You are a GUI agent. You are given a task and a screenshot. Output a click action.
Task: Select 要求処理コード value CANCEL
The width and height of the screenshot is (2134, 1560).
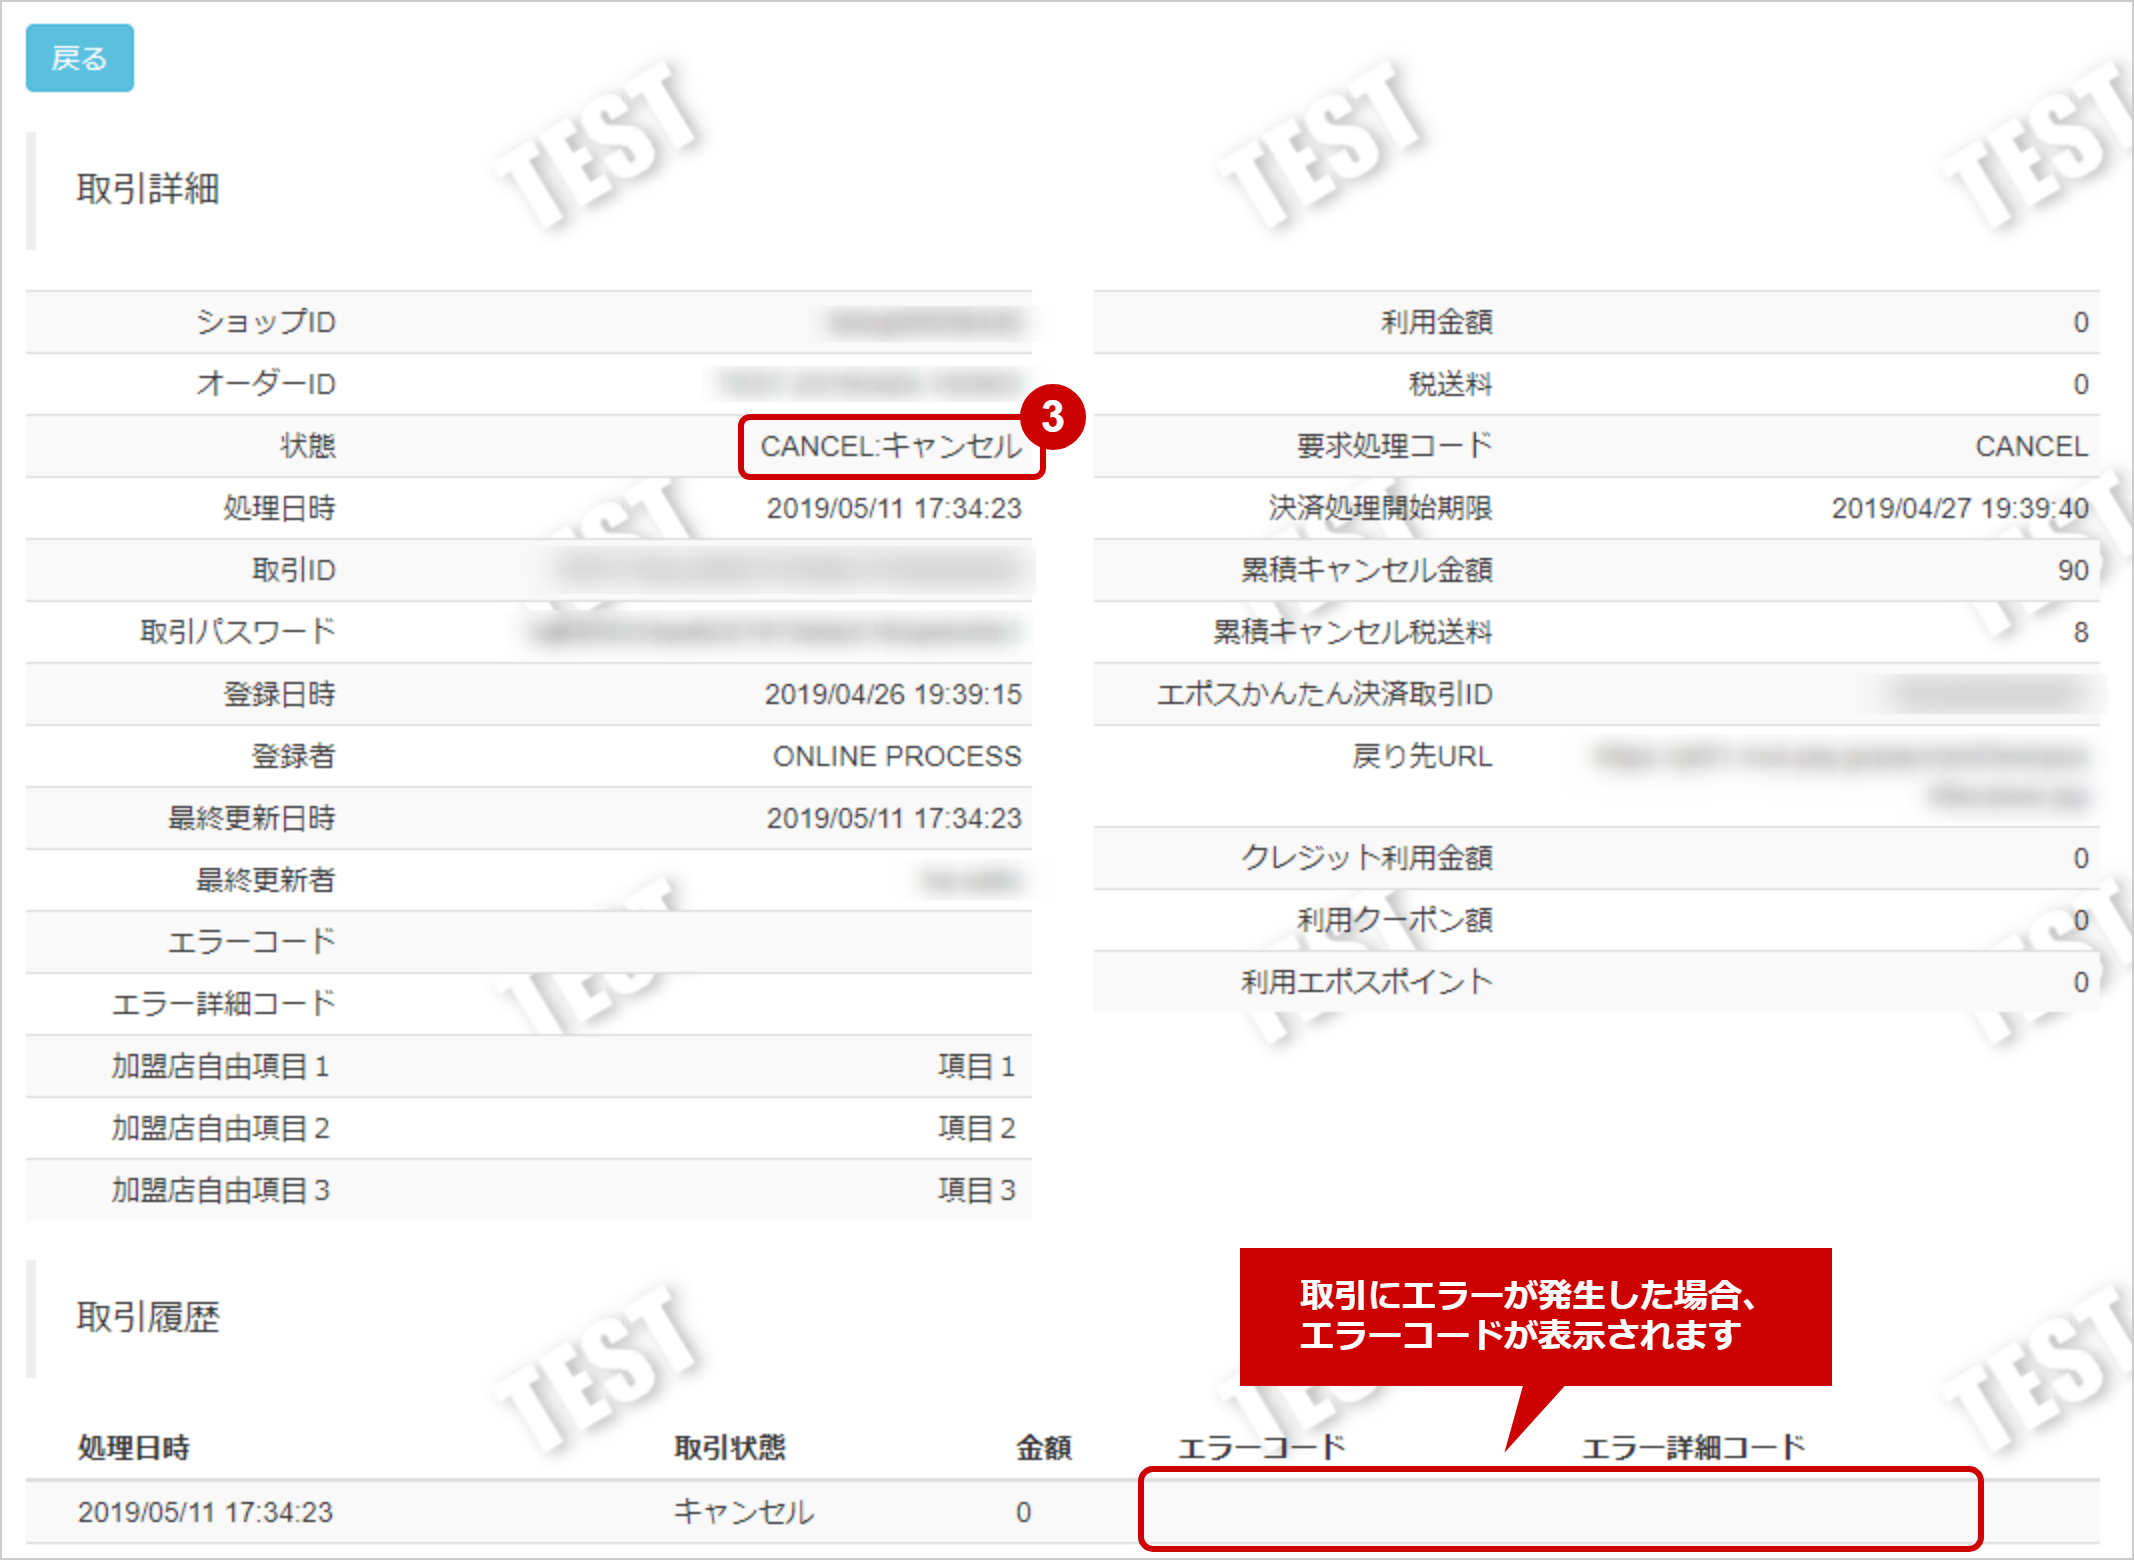[x=2031, y=446]
